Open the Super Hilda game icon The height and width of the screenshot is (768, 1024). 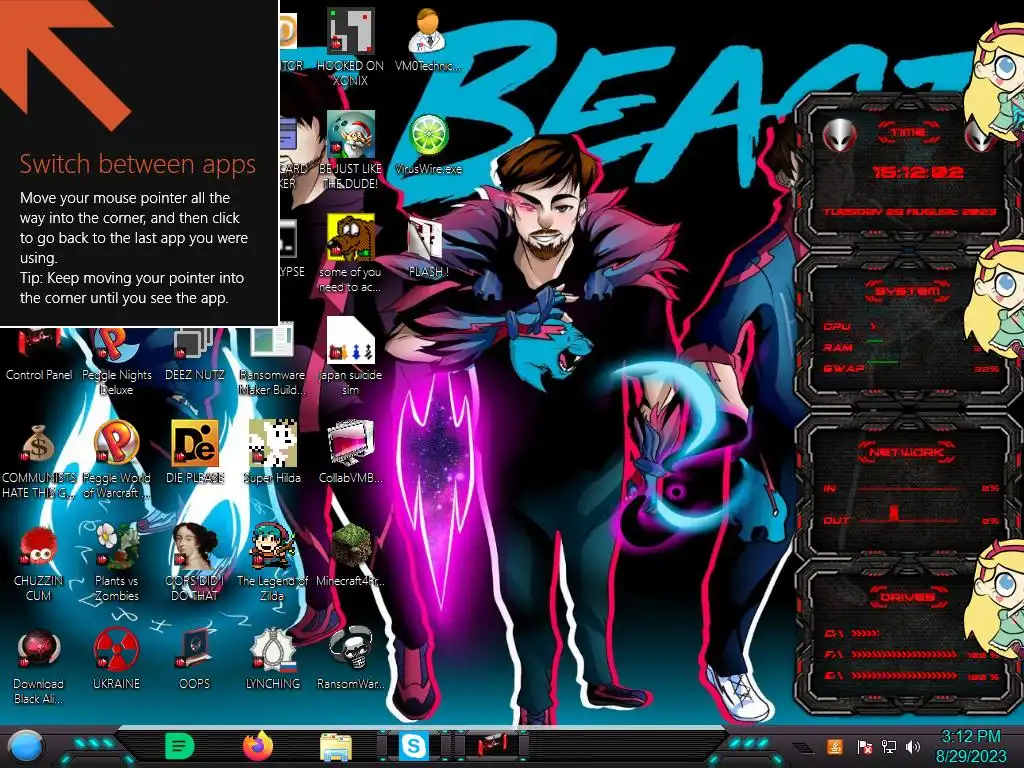[x=272, y=453]
